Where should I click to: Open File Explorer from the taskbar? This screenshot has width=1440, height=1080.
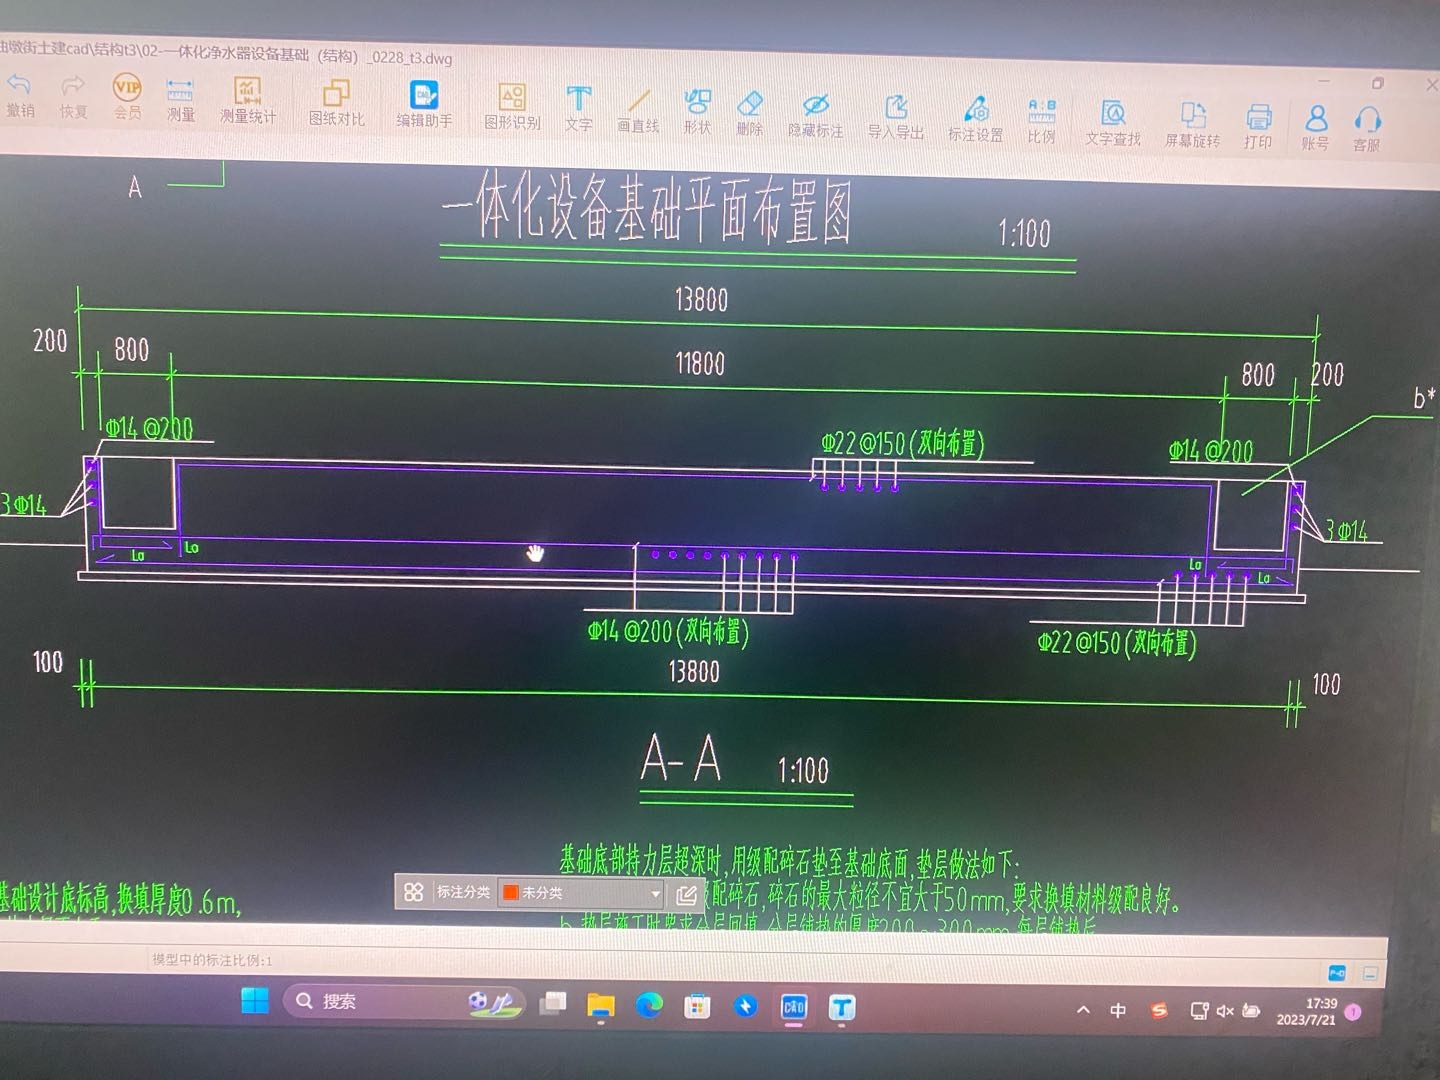click(x=600, y=1005)
